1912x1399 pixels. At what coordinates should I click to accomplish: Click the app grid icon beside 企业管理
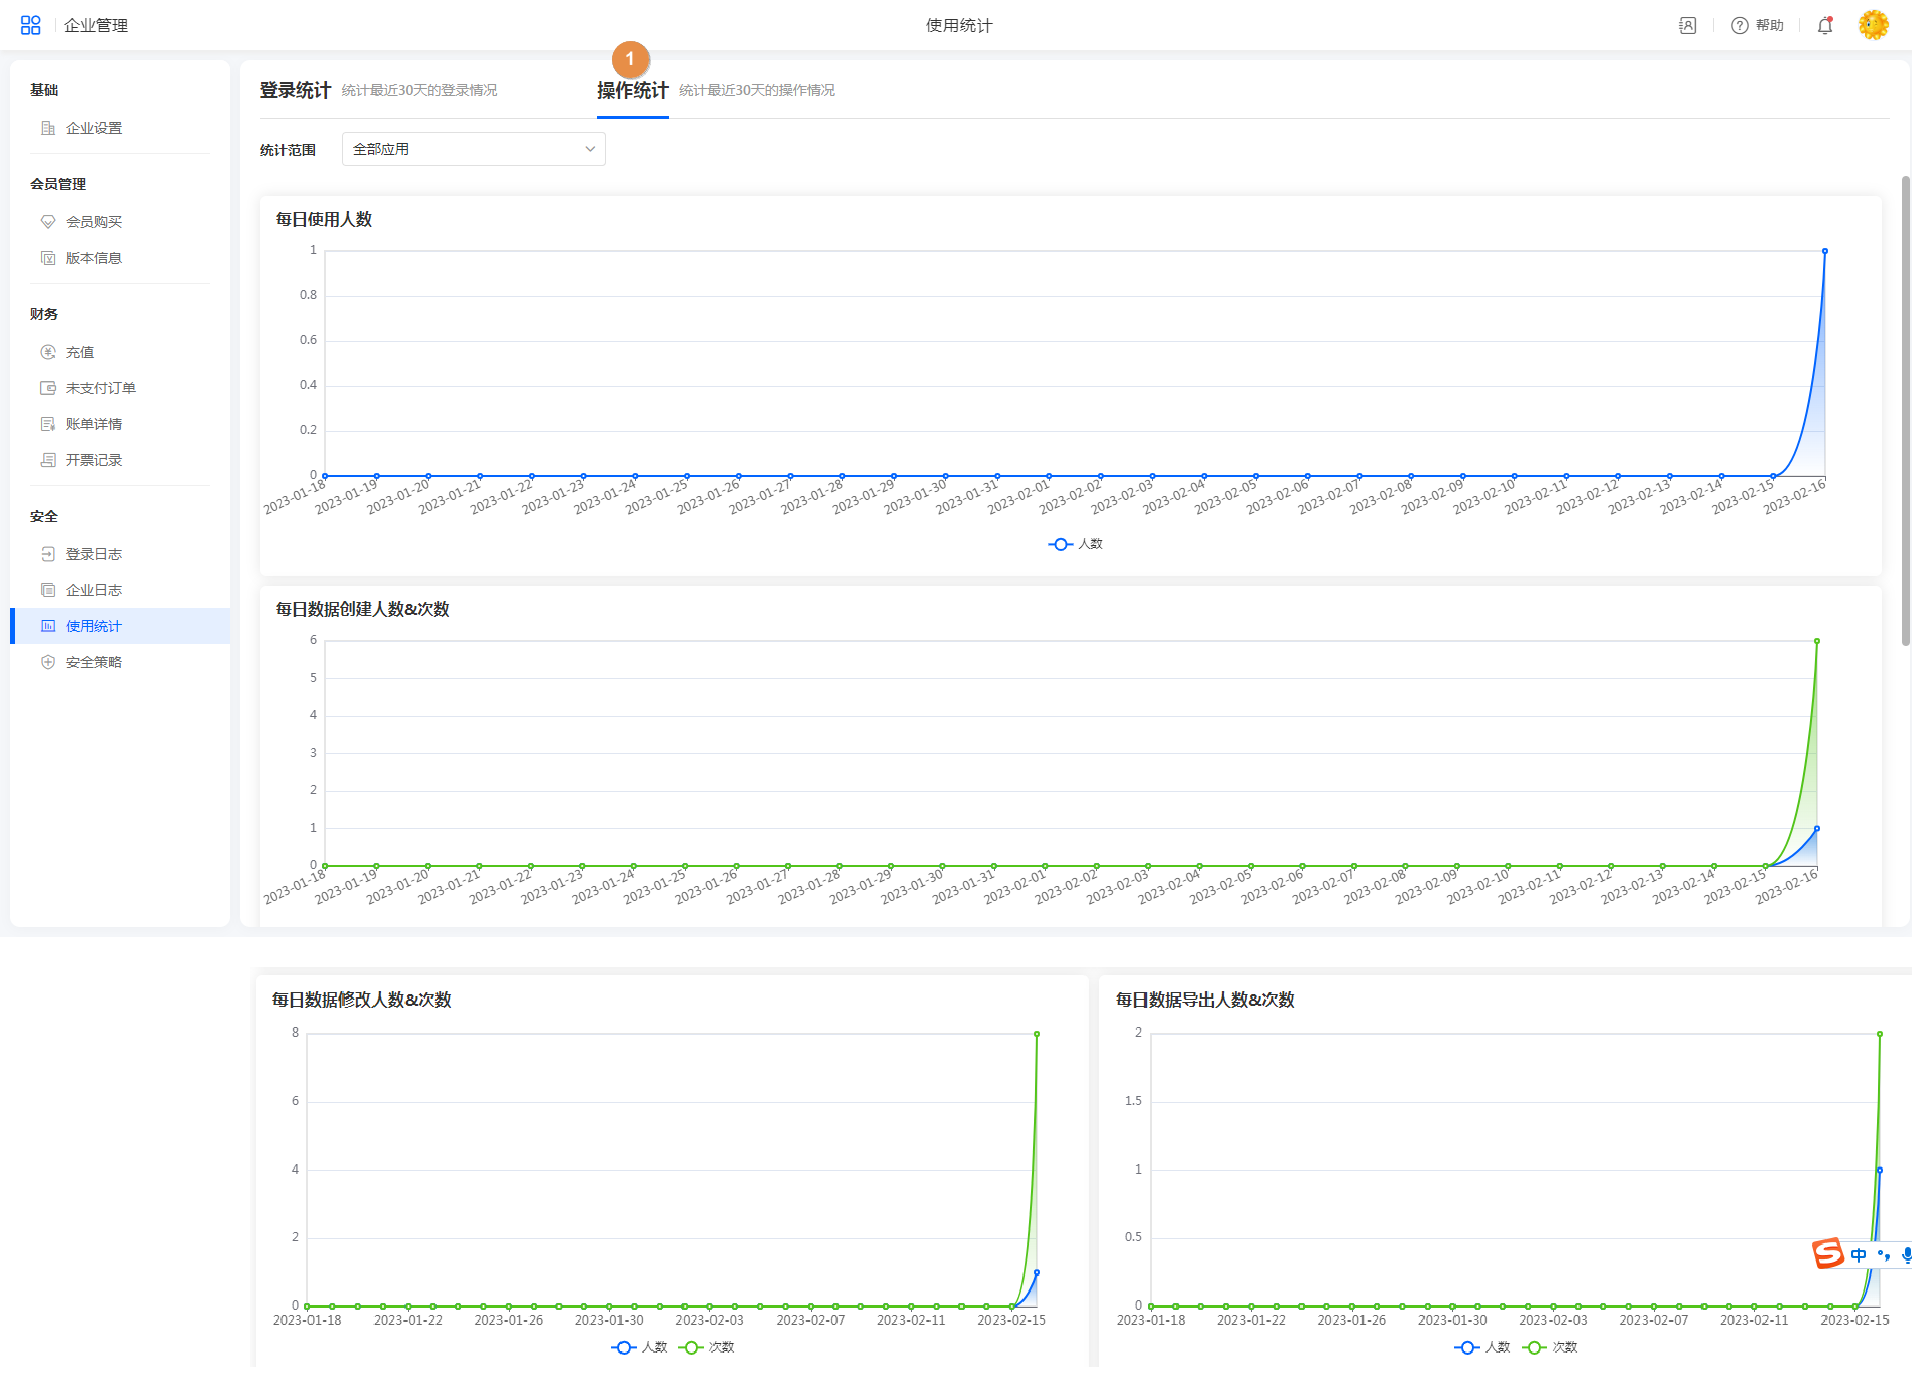pos(30,25)
